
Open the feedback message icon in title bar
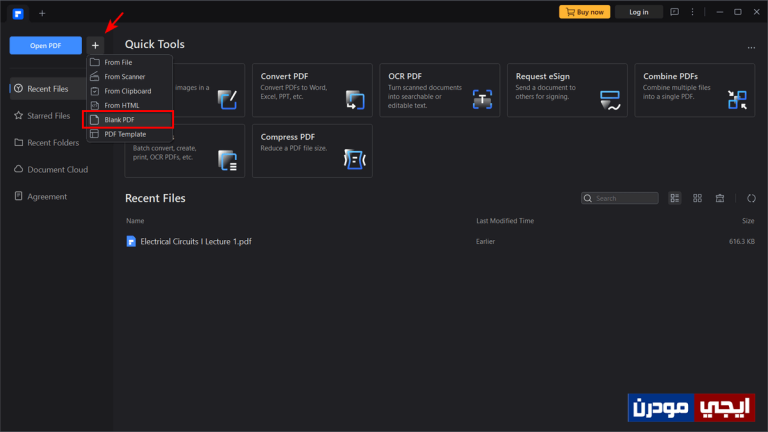click(674, 12)
